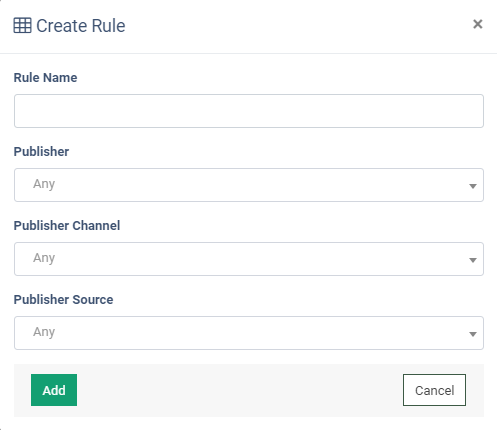This screenshot has width=497, height=430.
Task: Click the gray footer bar between Add and Cancel
Action: click(240, 390)
